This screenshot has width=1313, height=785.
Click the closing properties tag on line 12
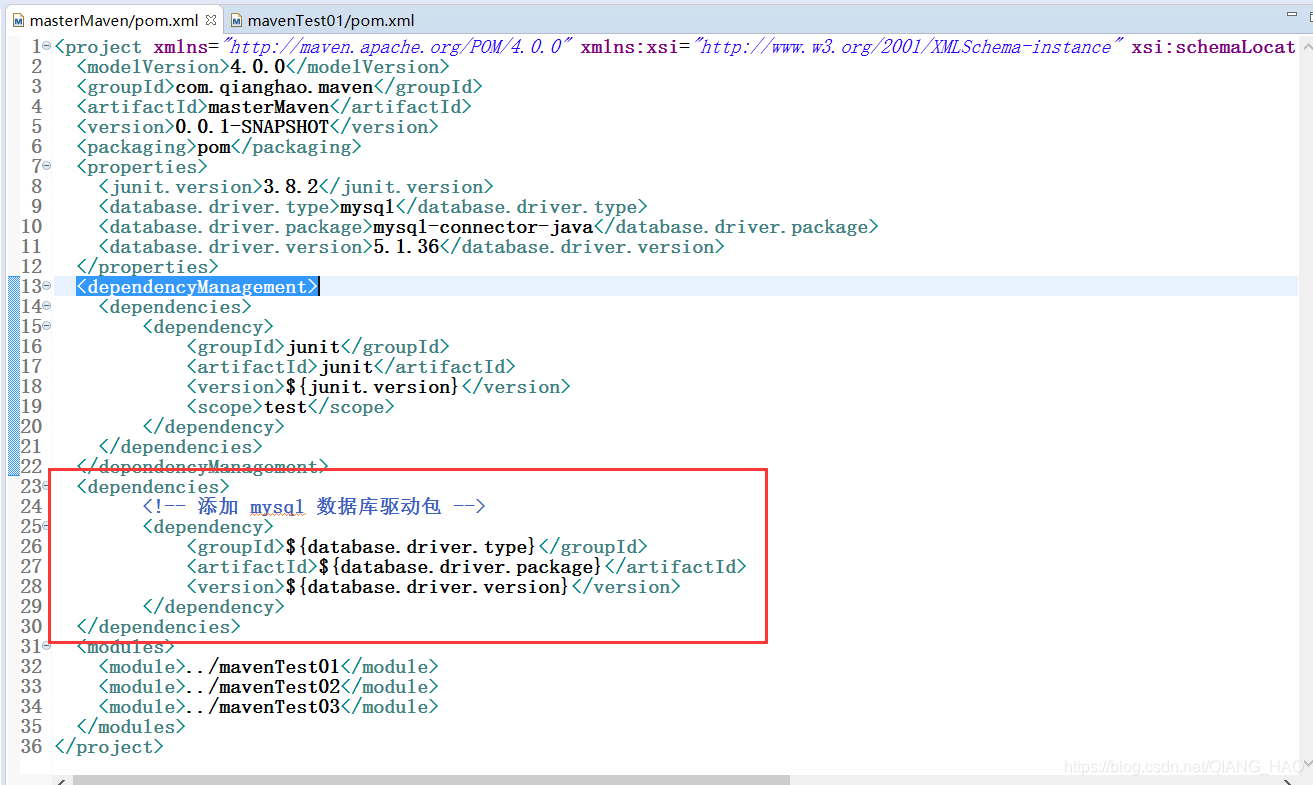point(147,267)
